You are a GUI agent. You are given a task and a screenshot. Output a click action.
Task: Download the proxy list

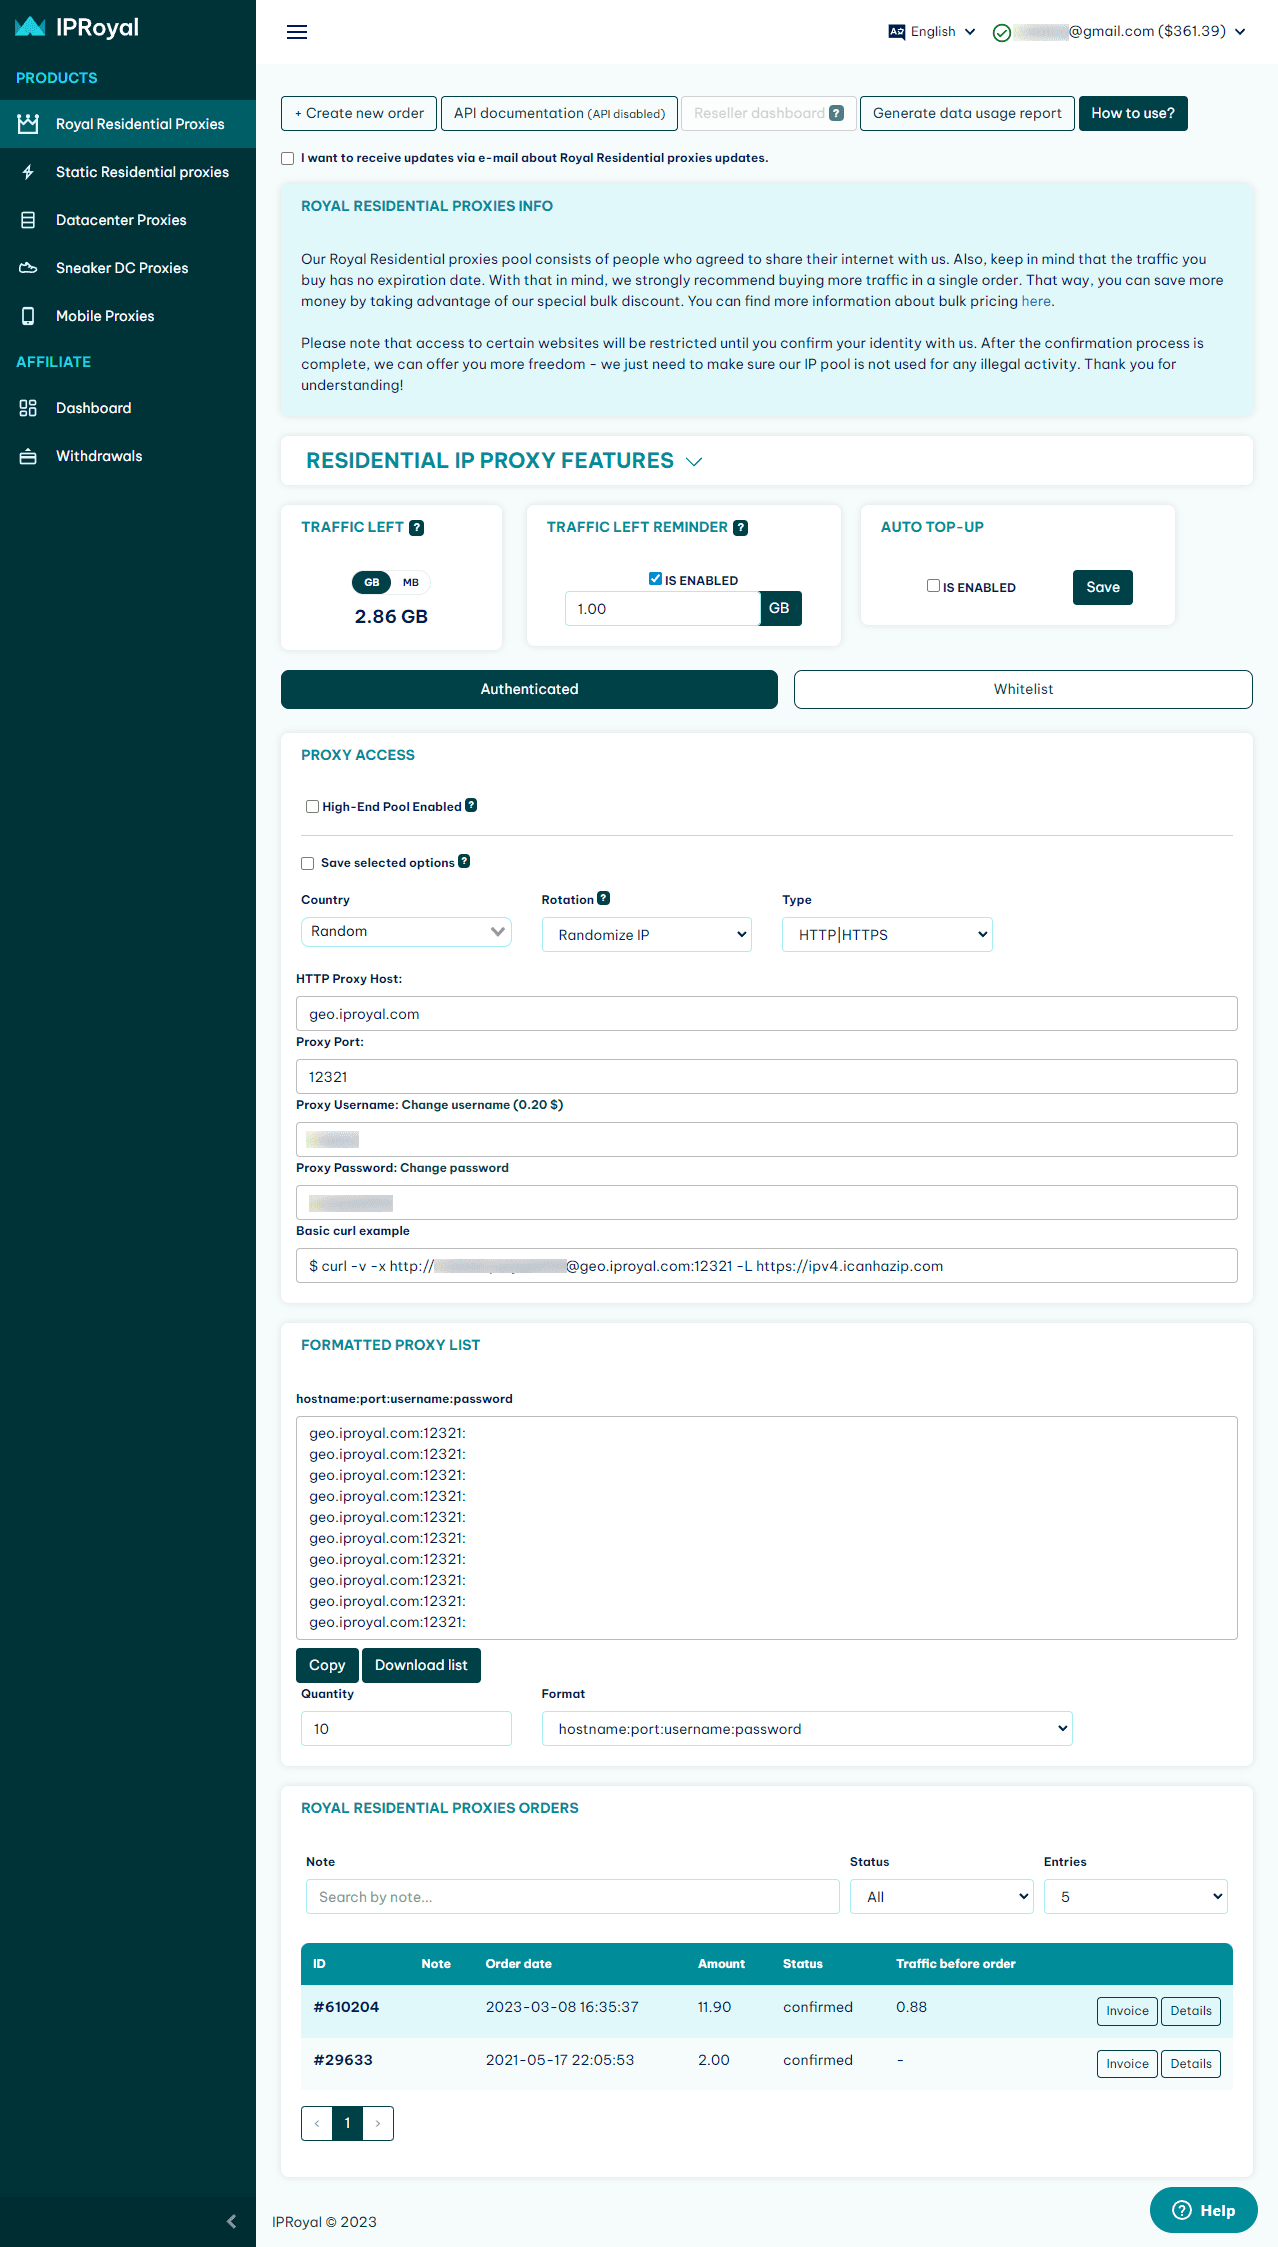[x=421, y=1665]
